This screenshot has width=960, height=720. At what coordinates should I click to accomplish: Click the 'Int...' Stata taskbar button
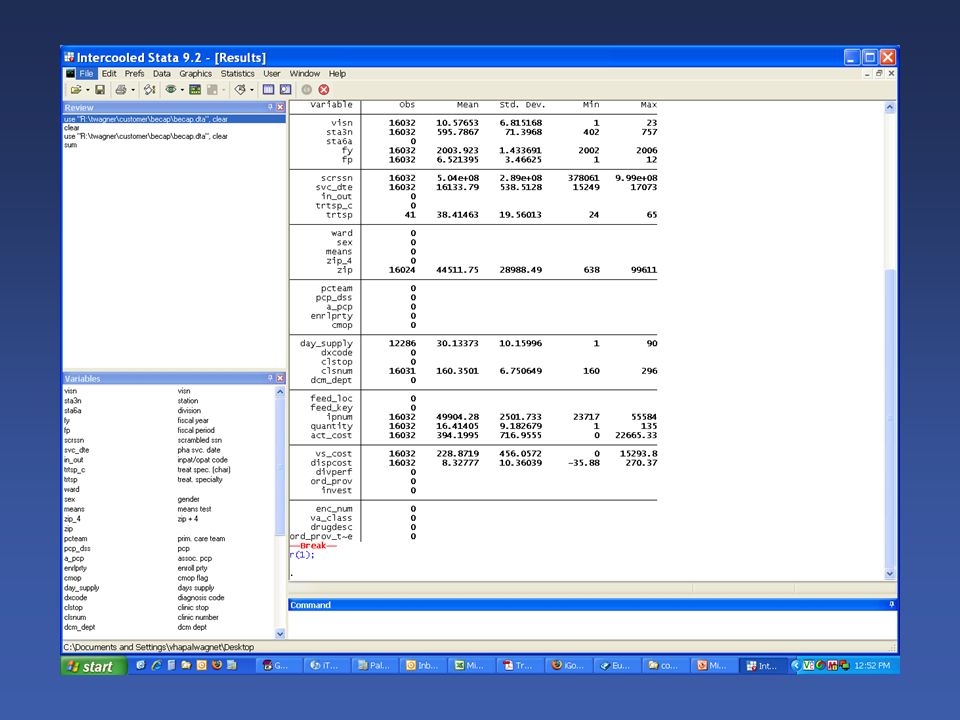tap(762, 666)
